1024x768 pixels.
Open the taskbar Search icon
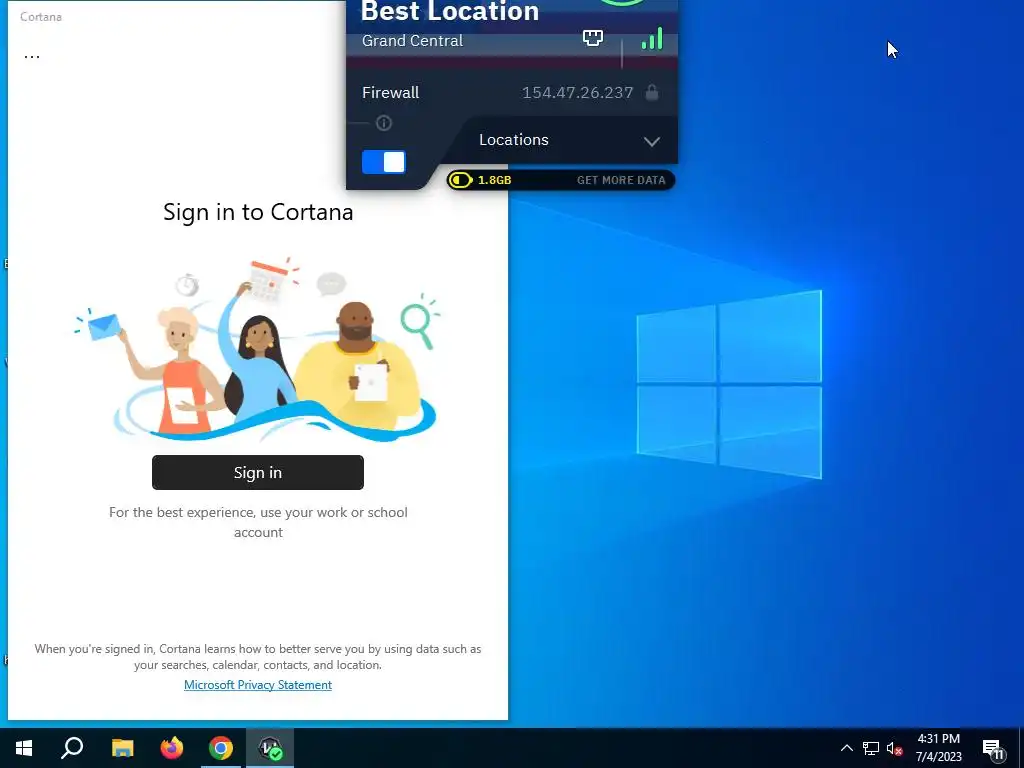(72, 748)
